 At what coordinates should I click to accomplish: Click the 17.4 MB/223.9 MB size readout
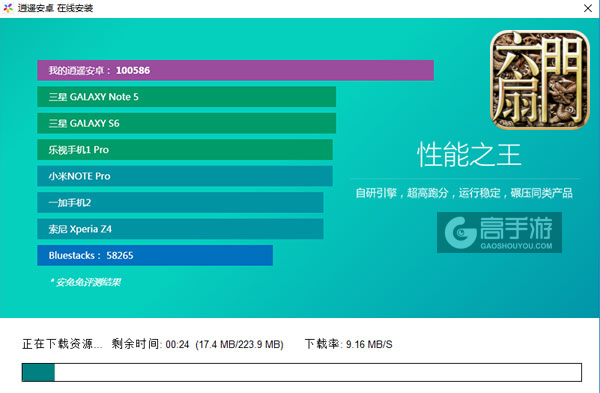[x=240, y=344]
